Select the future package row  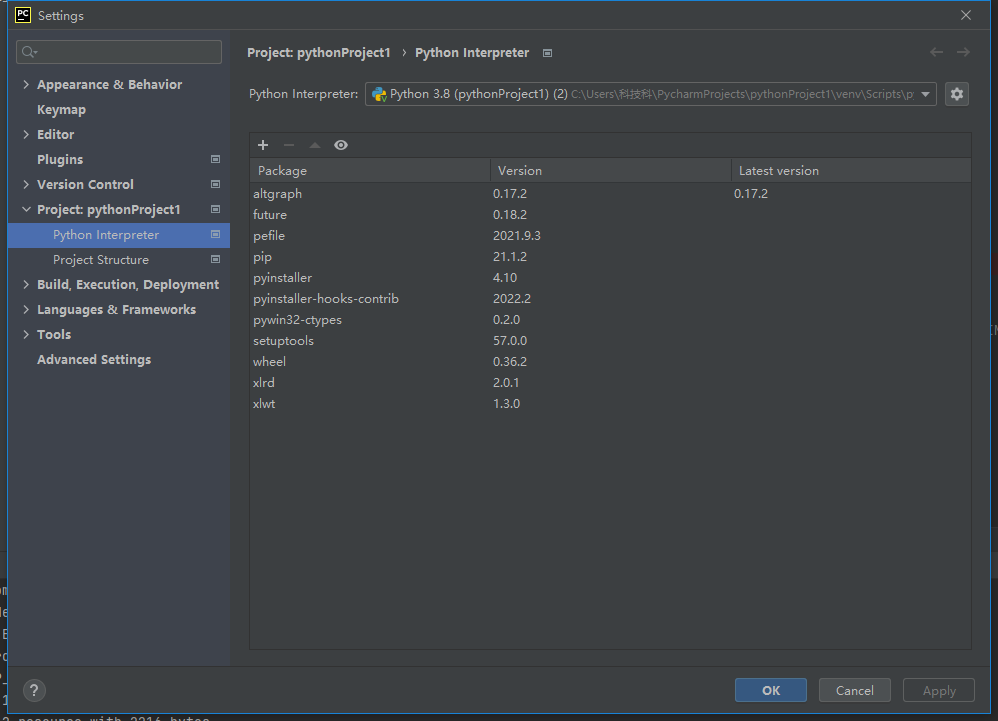coord(610,214)
